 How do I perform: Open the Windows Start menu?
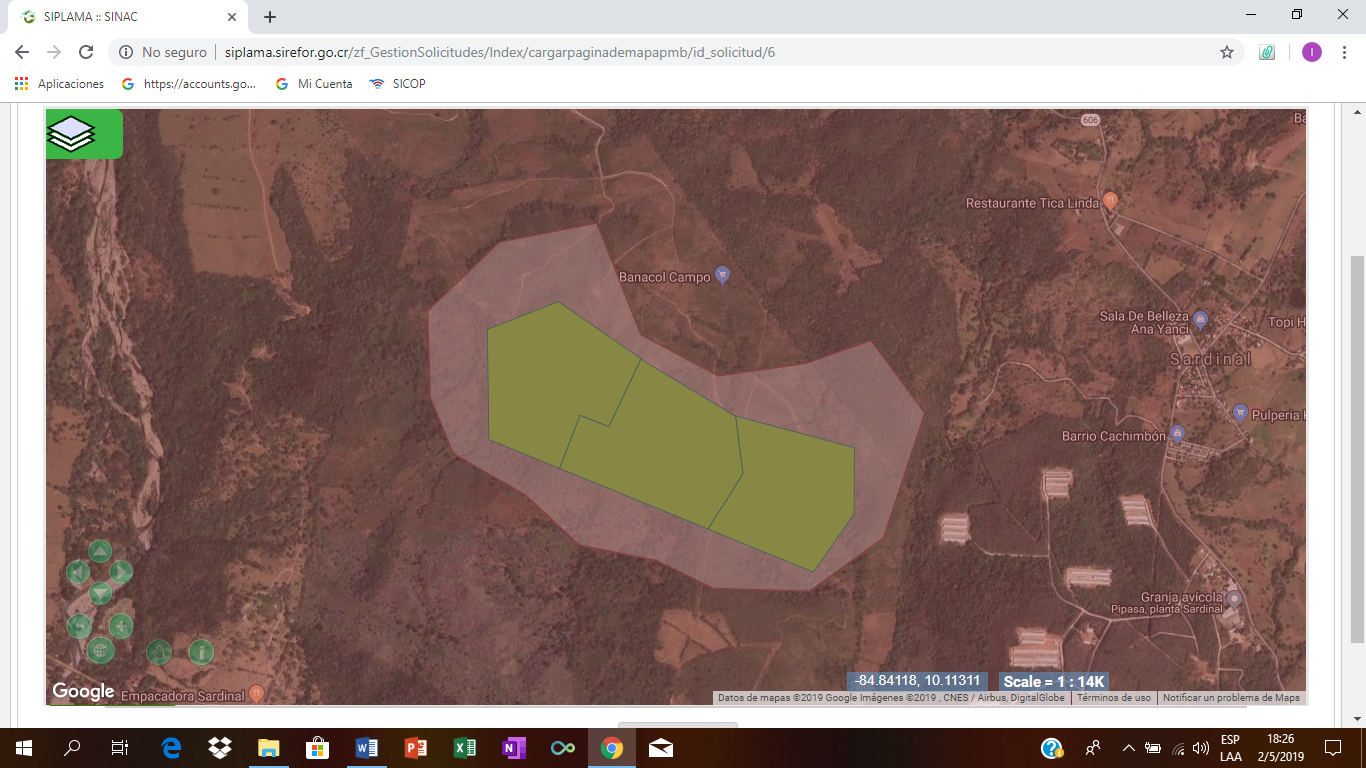pos(23,748)
